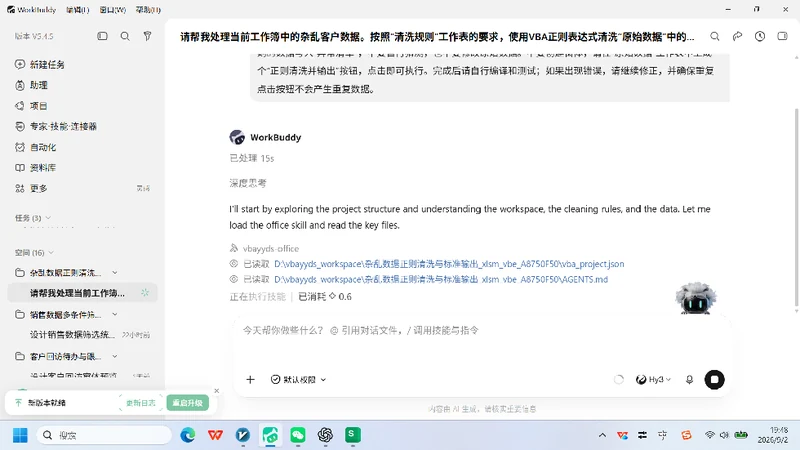The image size is (800, 450).
Task: Open the 默认权限 permissions dropdown
Action: [298, 380]
